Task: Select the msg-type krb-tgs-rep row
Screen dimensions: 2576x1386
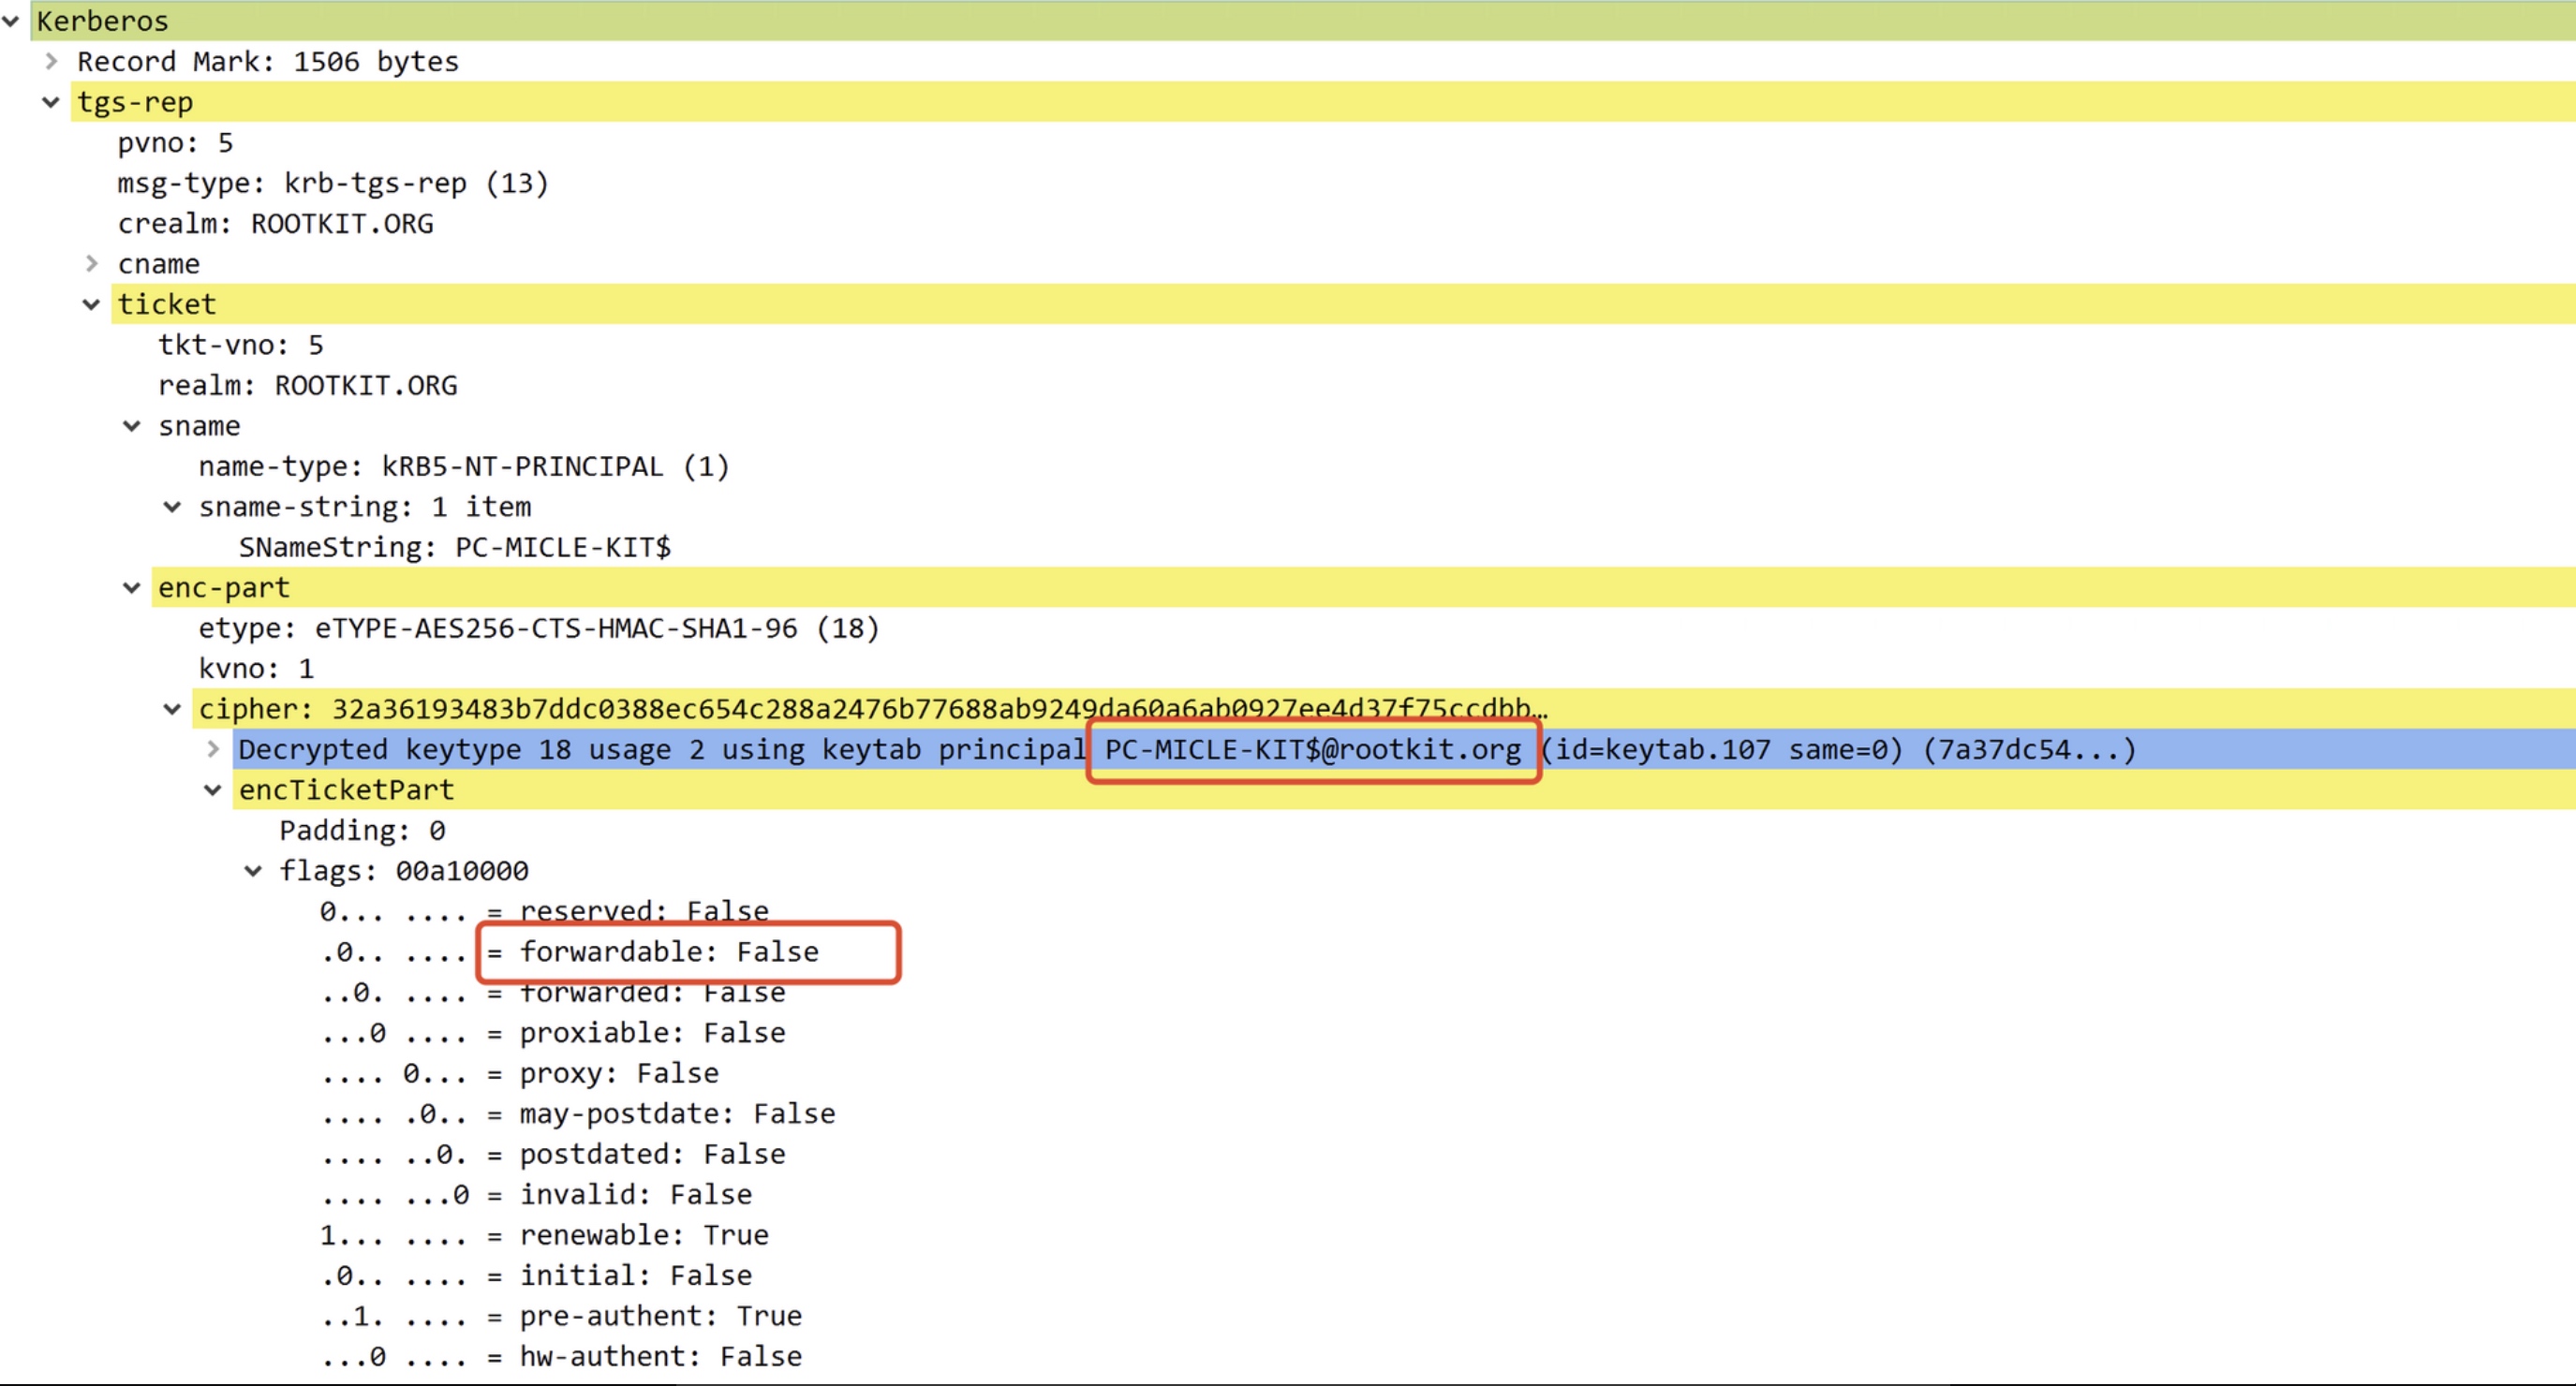Action: (x=332, y=183)
